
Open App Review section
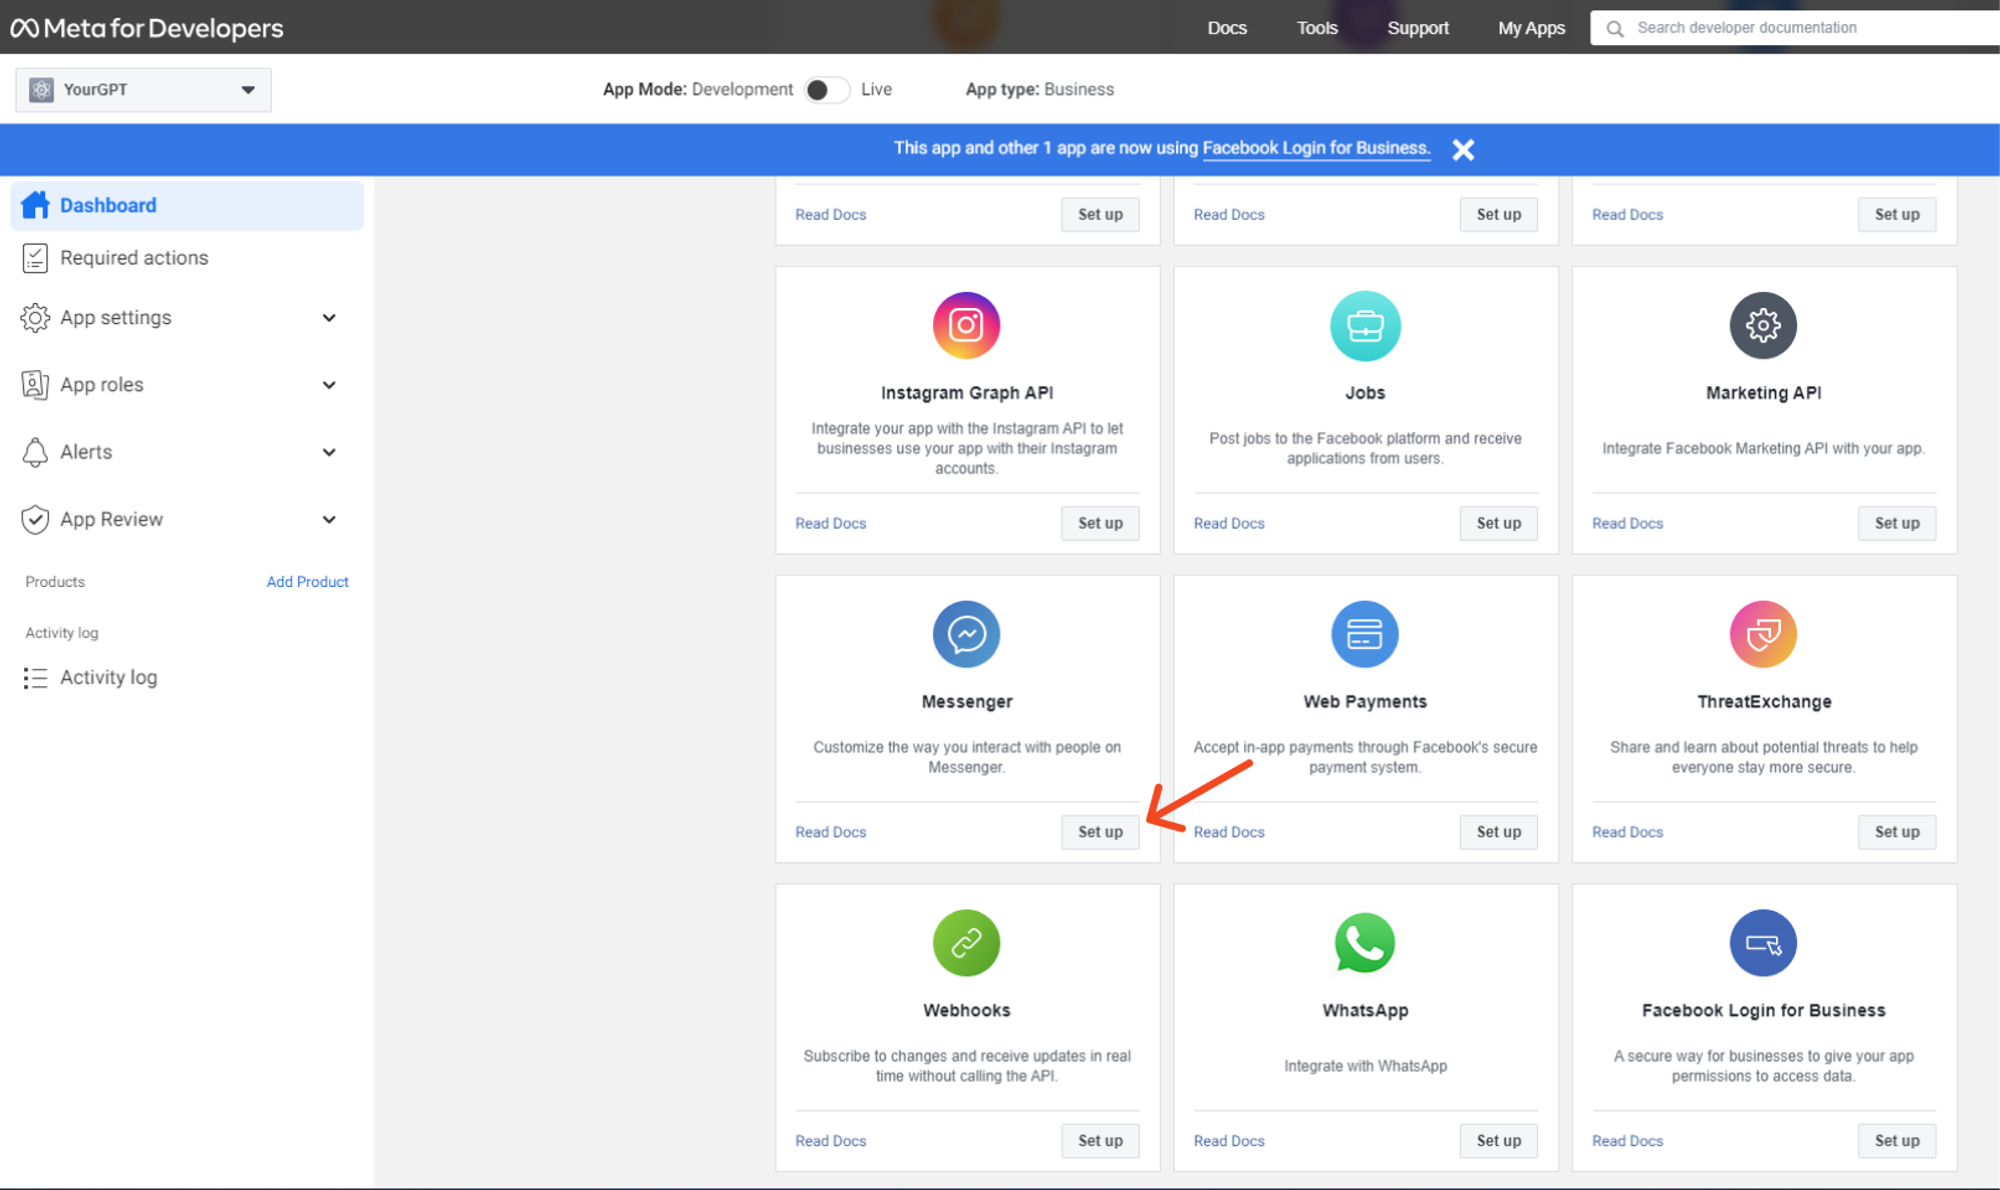tap(110, 517)
